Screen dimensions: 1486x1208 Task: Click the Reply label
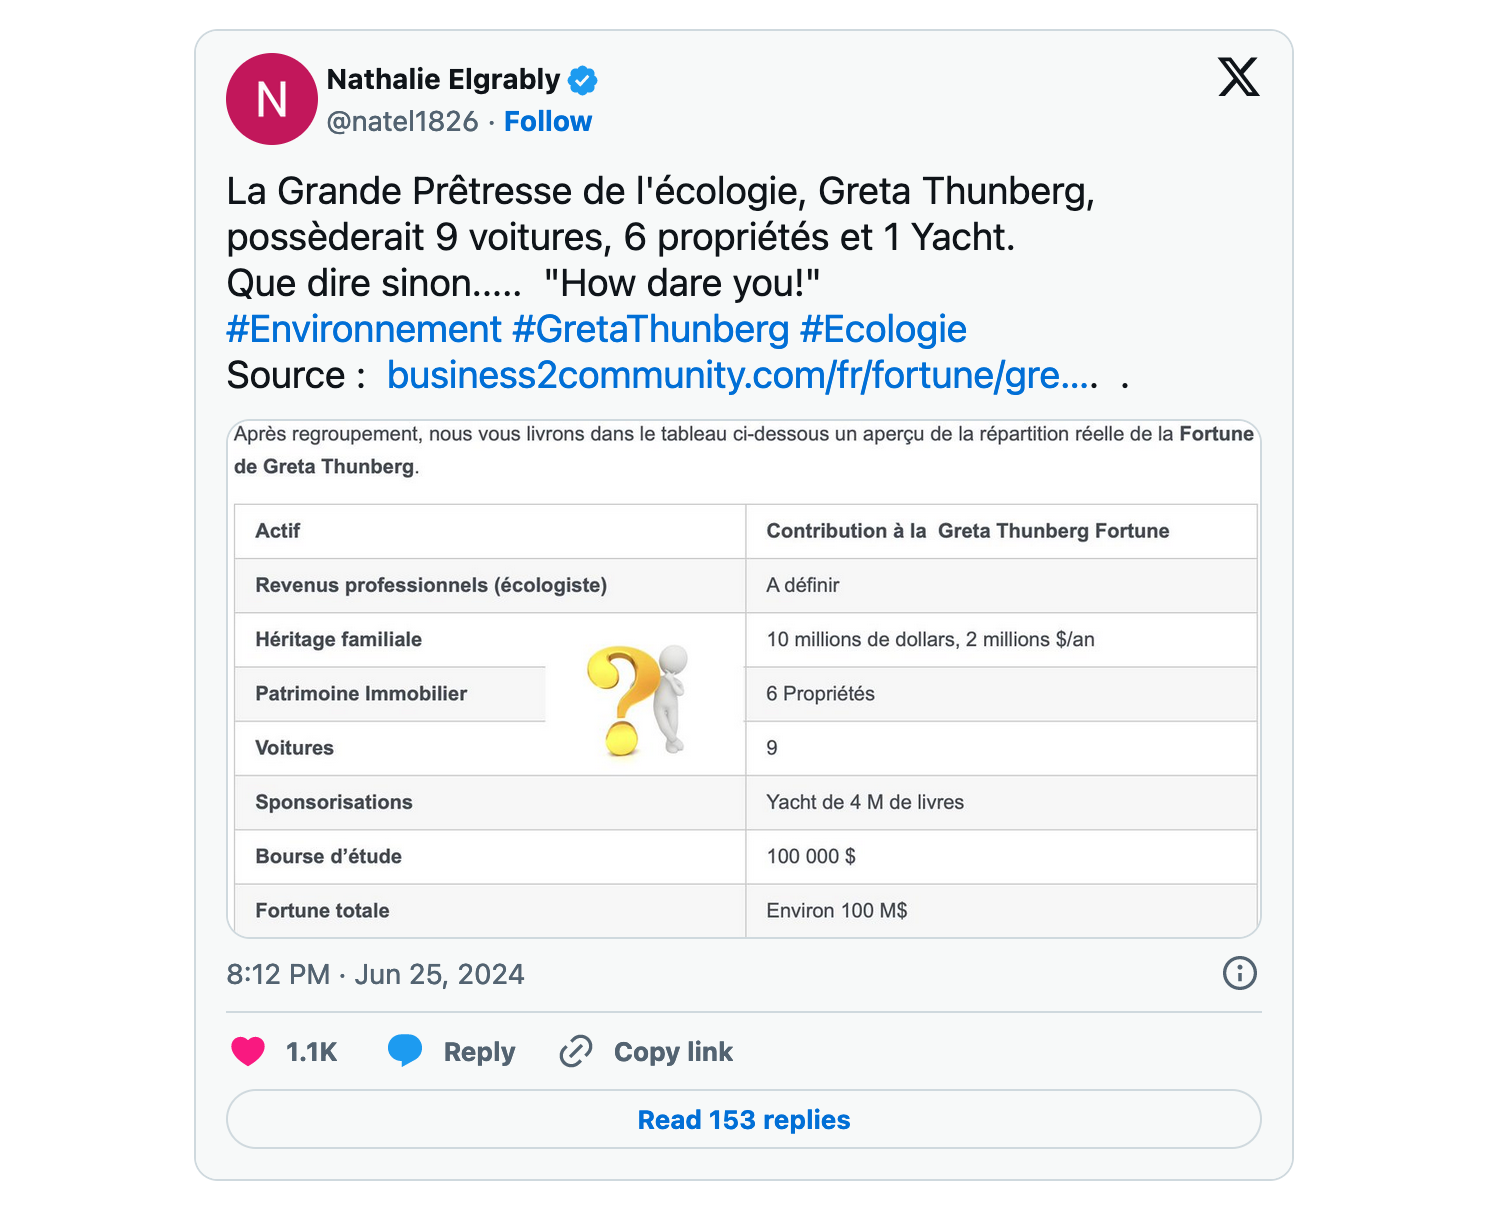pyautogui.click(x=480, y=1052)
